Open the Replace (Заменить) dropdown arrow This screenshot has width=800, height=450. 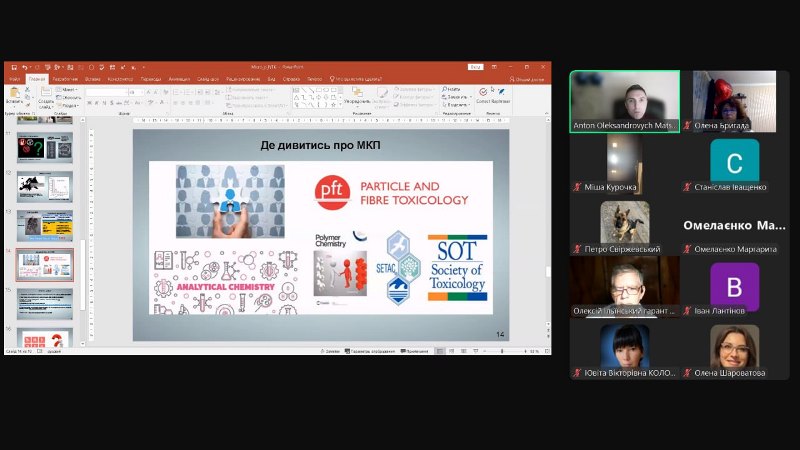471,97
